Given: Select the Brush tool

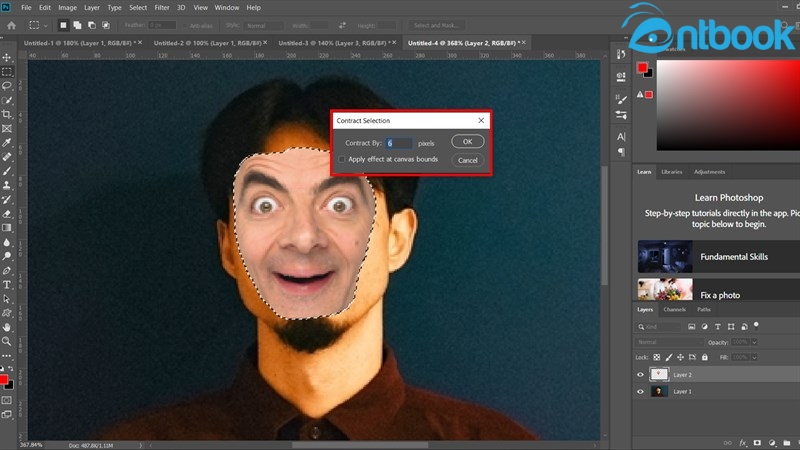Looking at the screenshot, I should (x=7, y=171).
